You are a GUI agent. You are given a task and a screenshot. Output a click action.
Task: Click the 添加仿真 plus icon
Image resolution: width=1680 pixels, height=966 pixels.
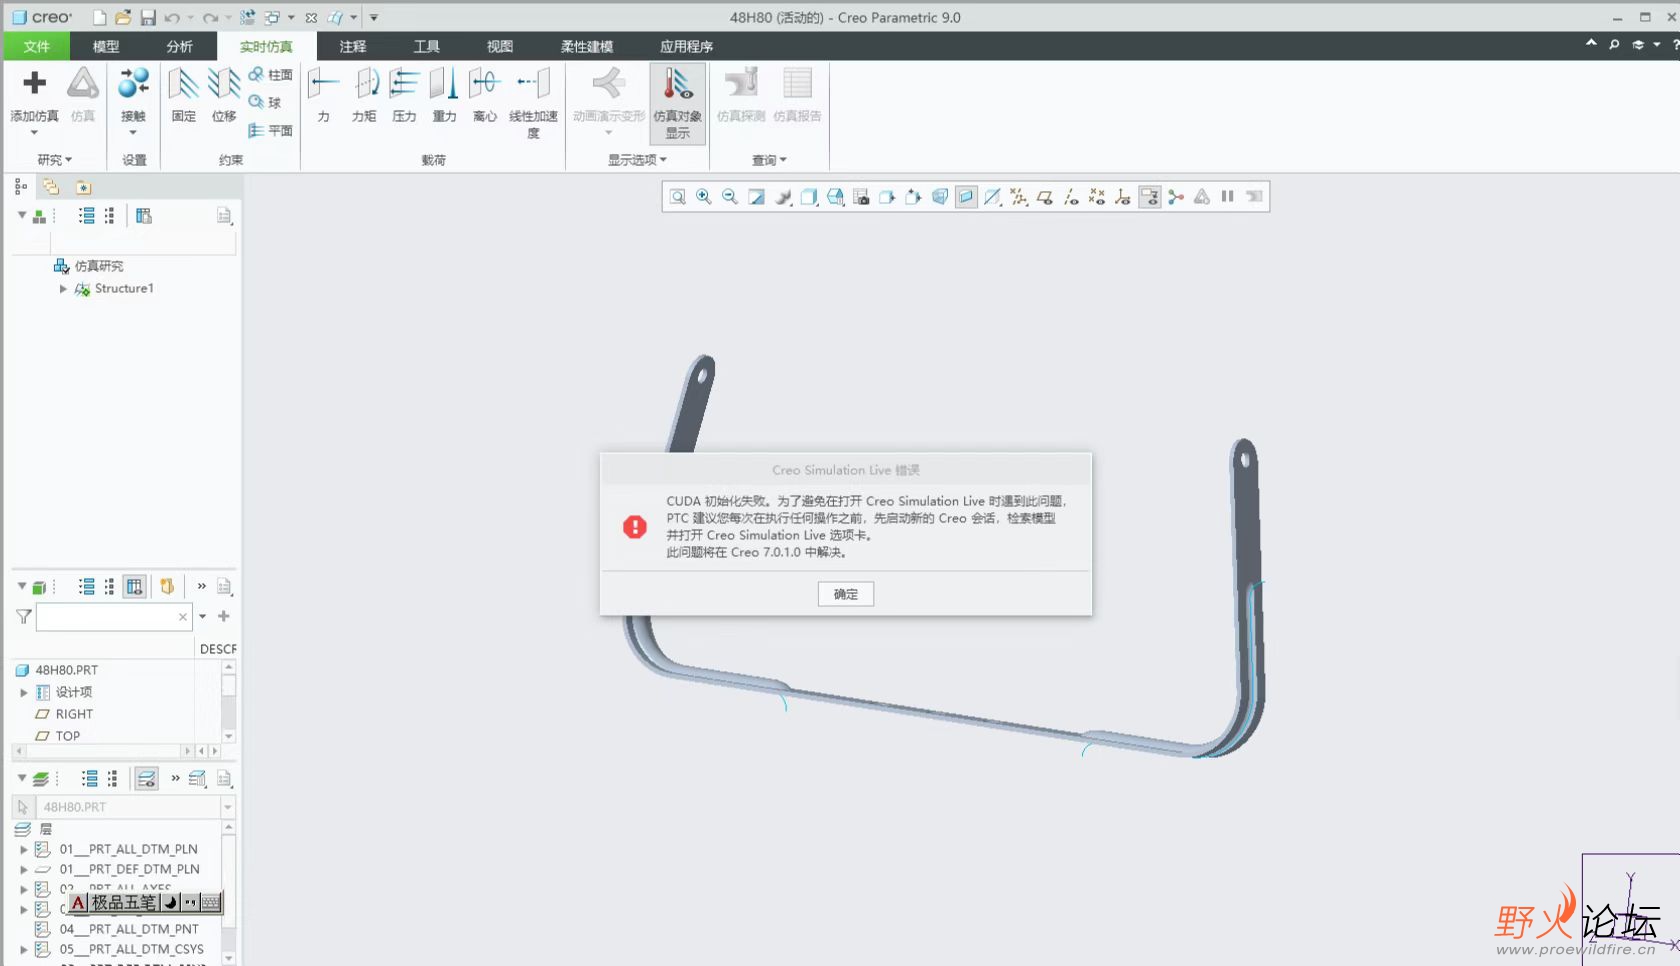click(34, 84)
